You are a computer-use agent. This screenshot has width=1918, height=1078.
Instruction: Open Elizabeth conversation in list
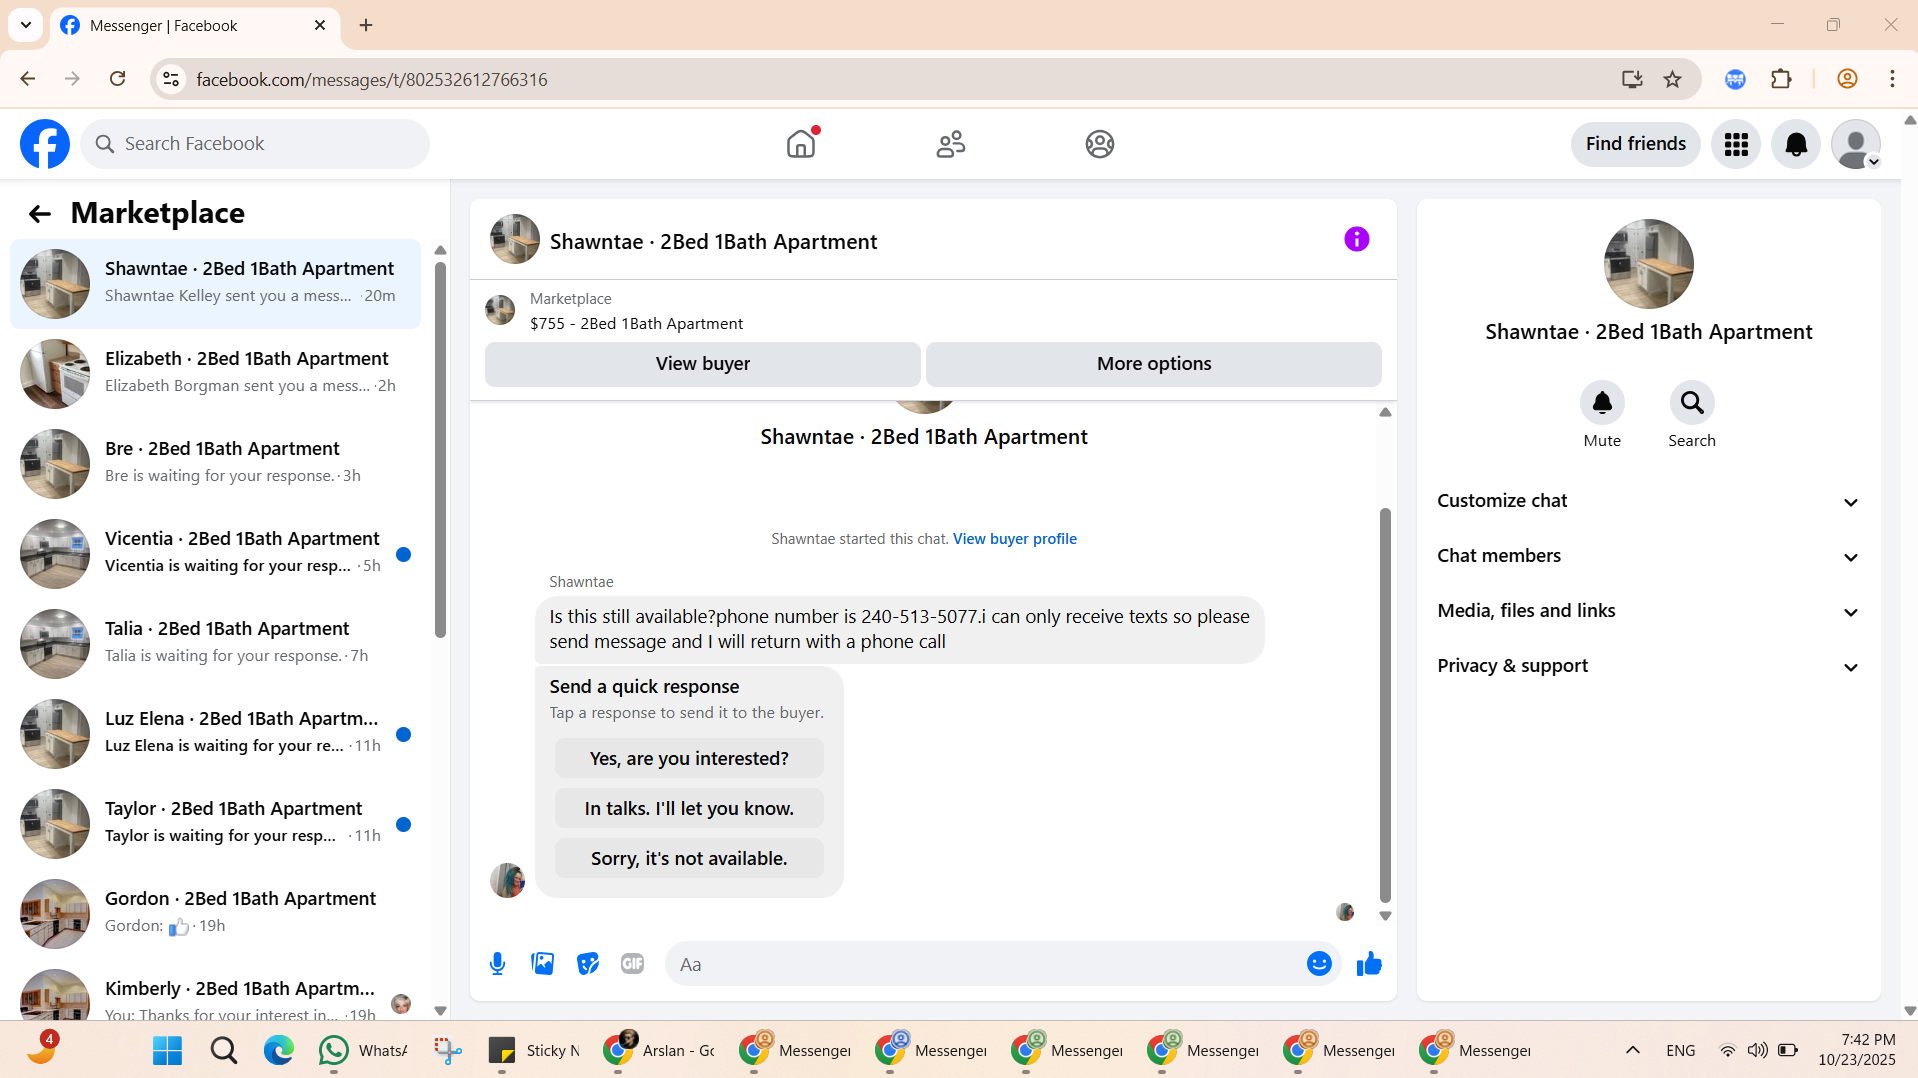tap(216, 374)
